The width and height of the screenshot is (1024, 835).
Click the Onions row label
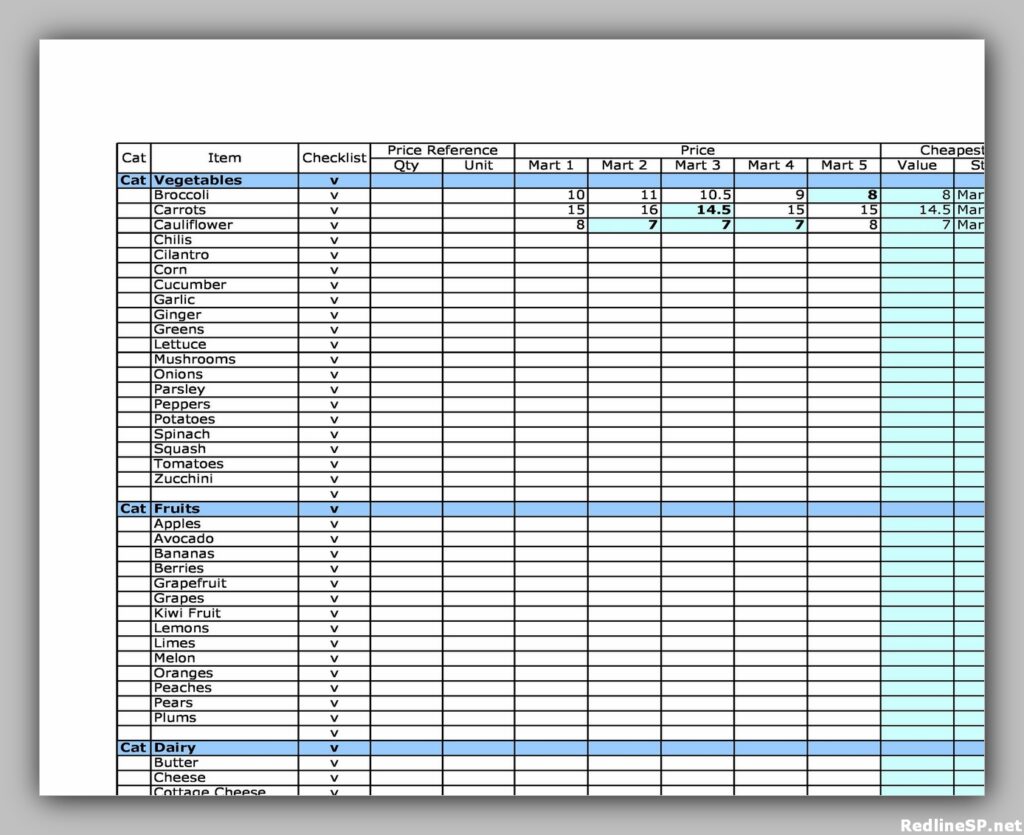(x=178, y=374)
